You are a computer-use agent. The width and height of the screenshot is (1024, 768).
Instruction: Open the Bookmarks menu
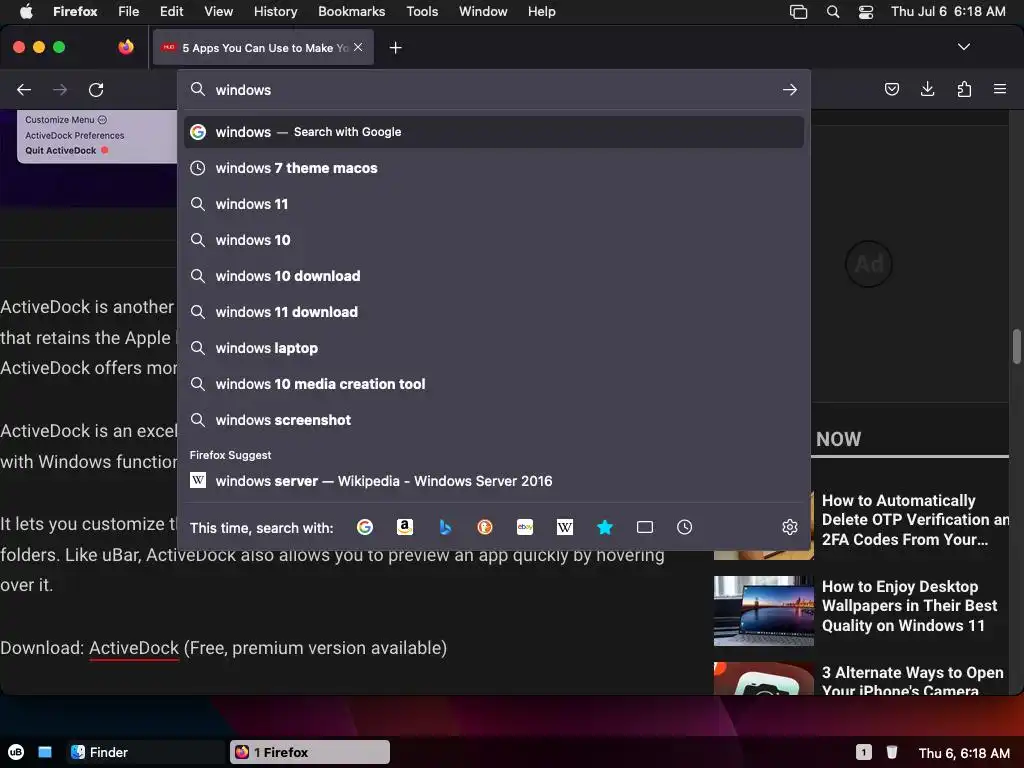pyautogui.click(x=351, y=12)
